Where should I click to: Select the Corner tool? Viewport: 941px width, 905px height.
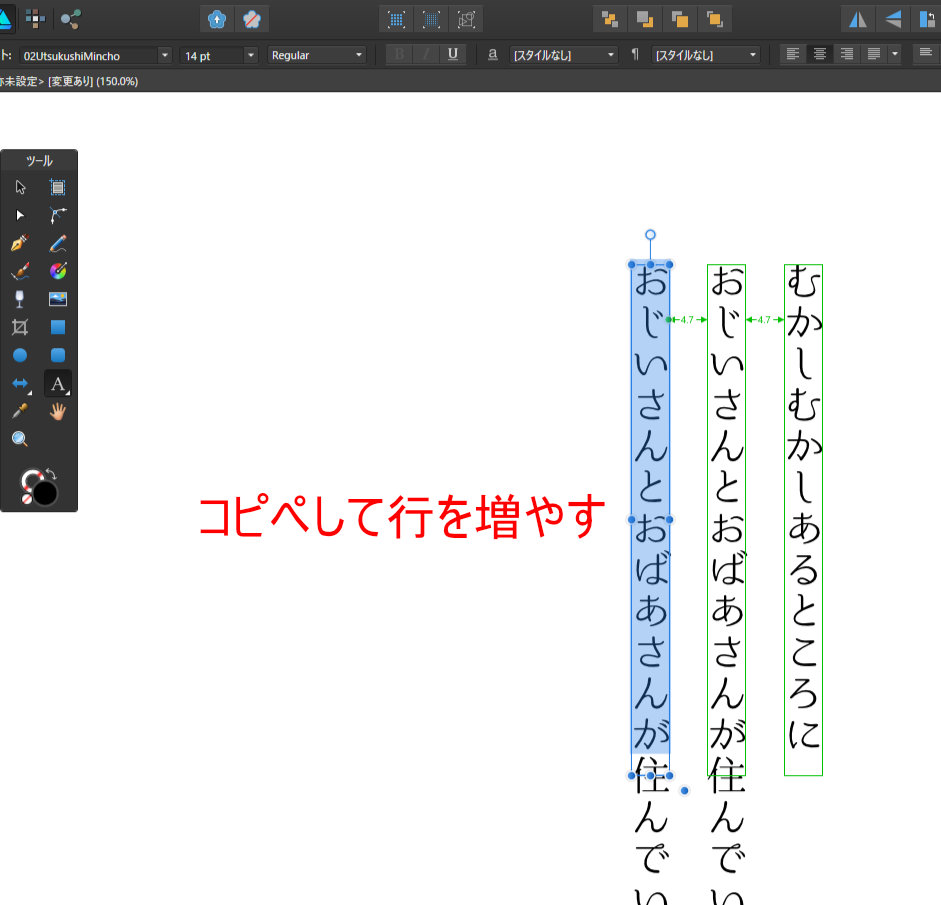(x=58, y=215)
